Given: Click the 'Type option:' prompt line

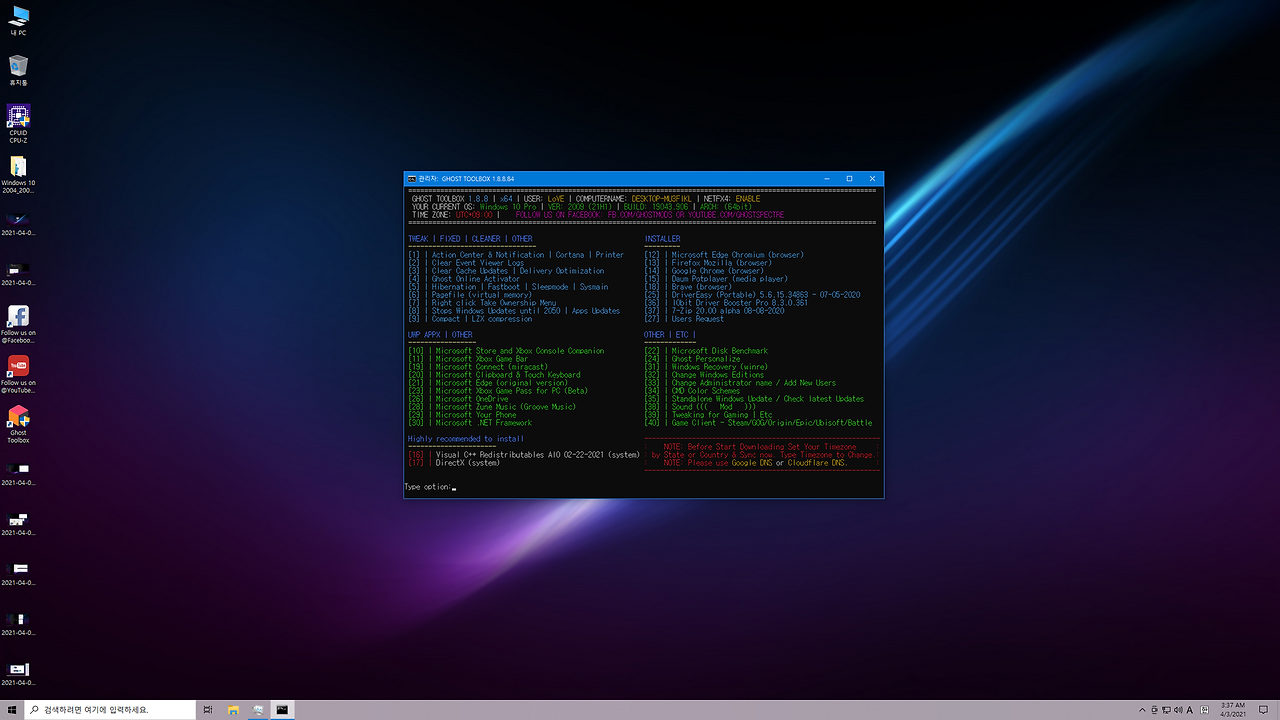Looking at the screenshot, I should pyautogui.click(x=430, y=487).
